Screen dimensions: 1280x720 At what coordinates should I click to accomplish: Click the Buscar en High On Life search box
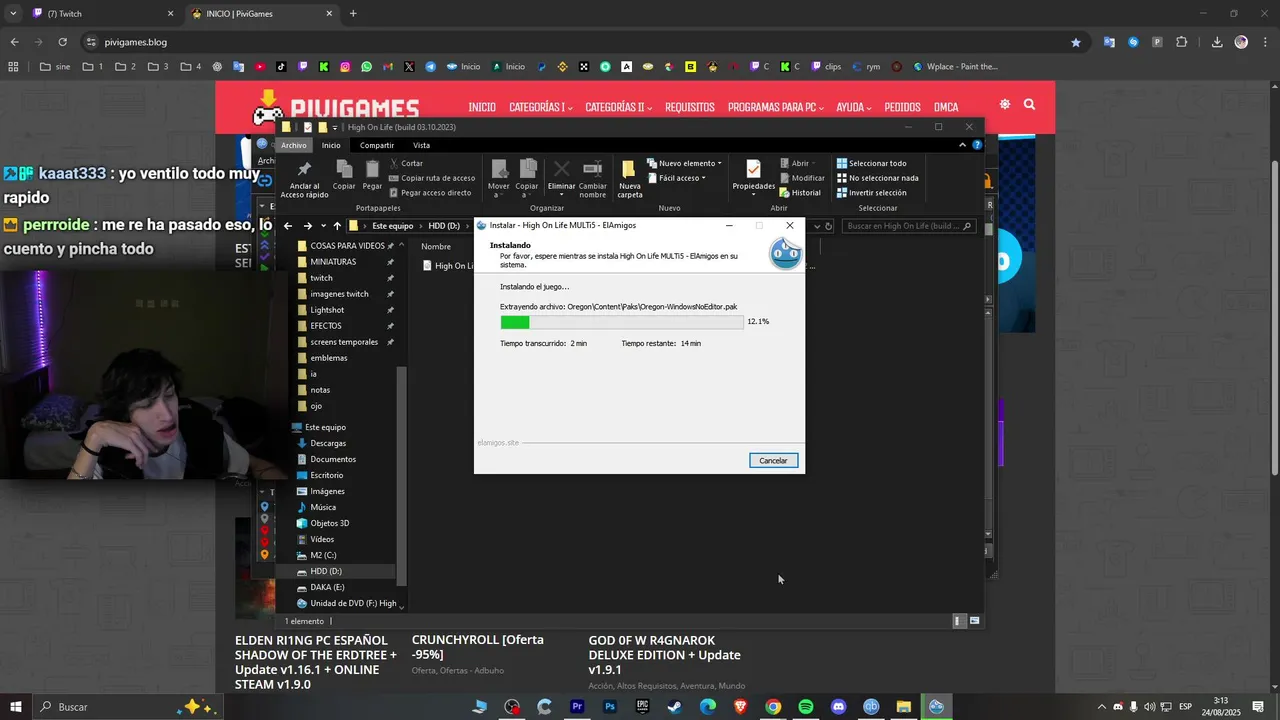pyautogui.click(x=910, y=226)
